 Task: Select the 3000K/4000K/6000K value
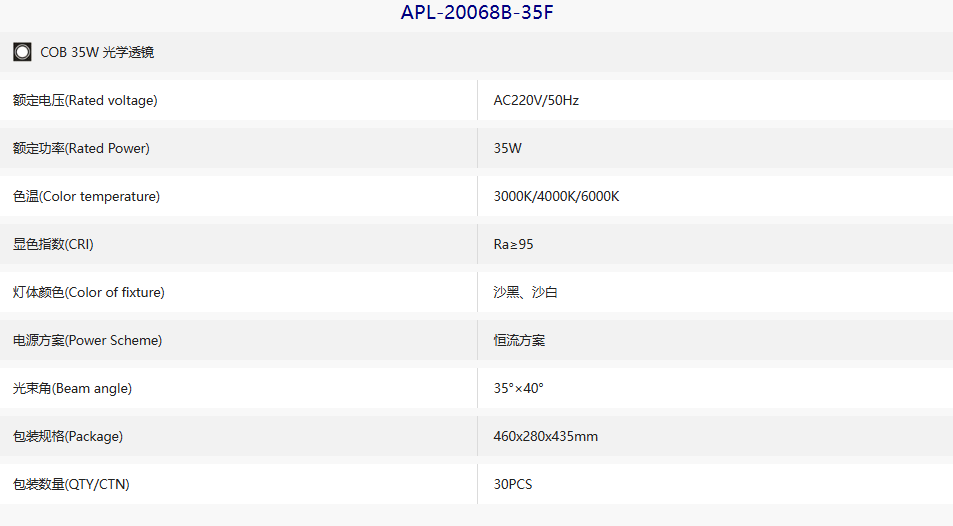(556, 196)
